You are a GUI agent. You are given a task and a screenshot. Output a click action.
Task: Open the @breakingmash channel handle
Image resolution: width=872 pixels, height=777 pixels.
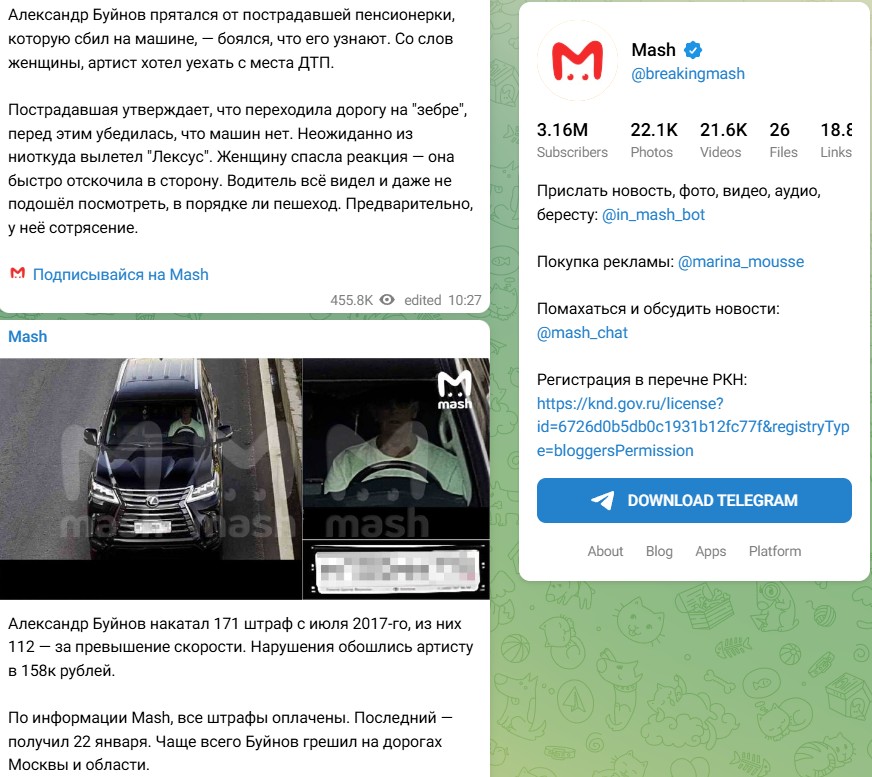pyautogui.click(x=688, y=73)
